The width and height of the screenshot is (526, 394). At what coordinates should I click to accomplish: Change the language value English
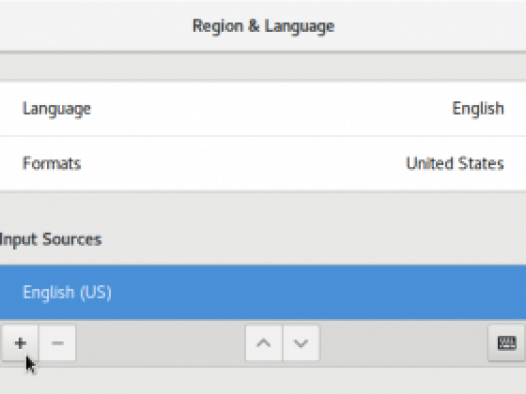click(x=478, y=109)
